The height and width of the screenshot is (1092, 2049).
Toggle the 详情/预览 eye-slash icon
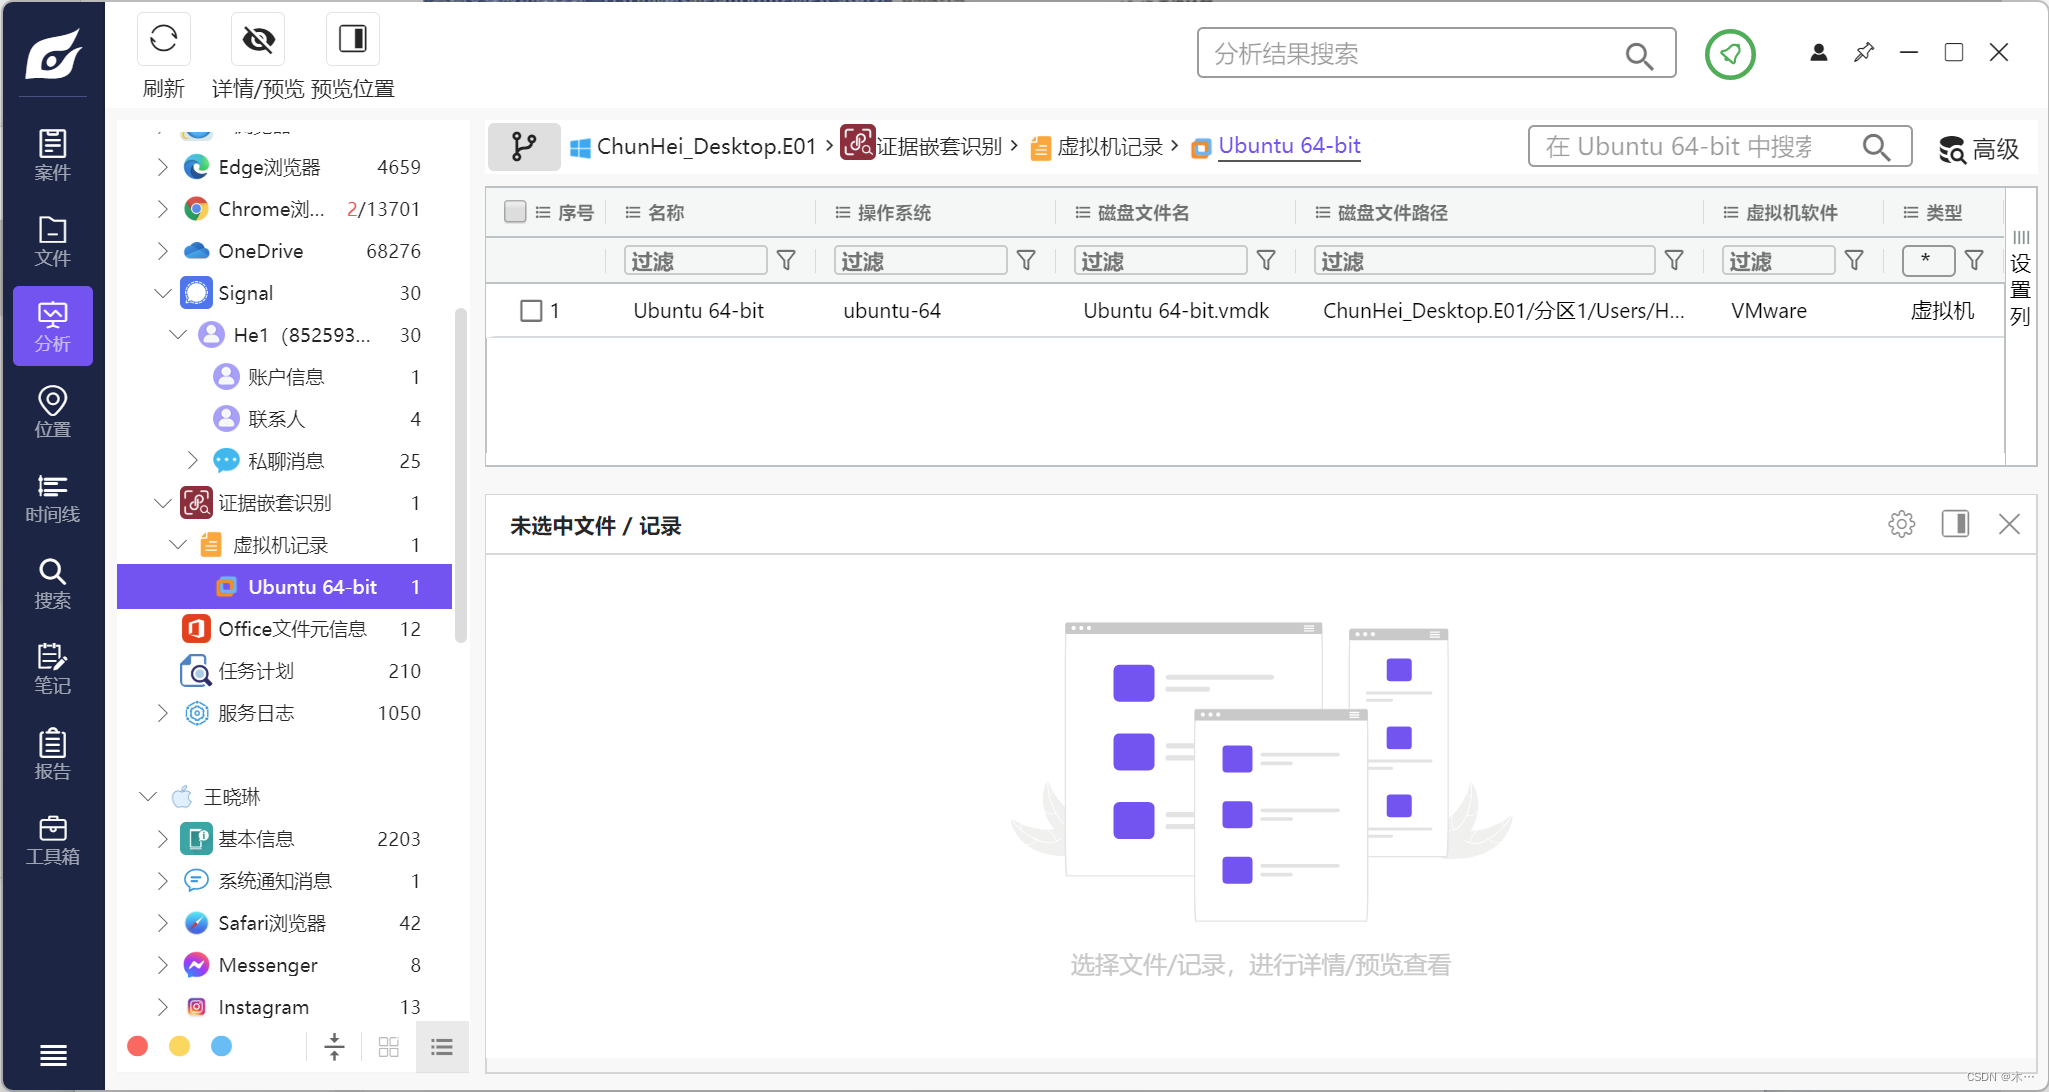coord(258,40)
